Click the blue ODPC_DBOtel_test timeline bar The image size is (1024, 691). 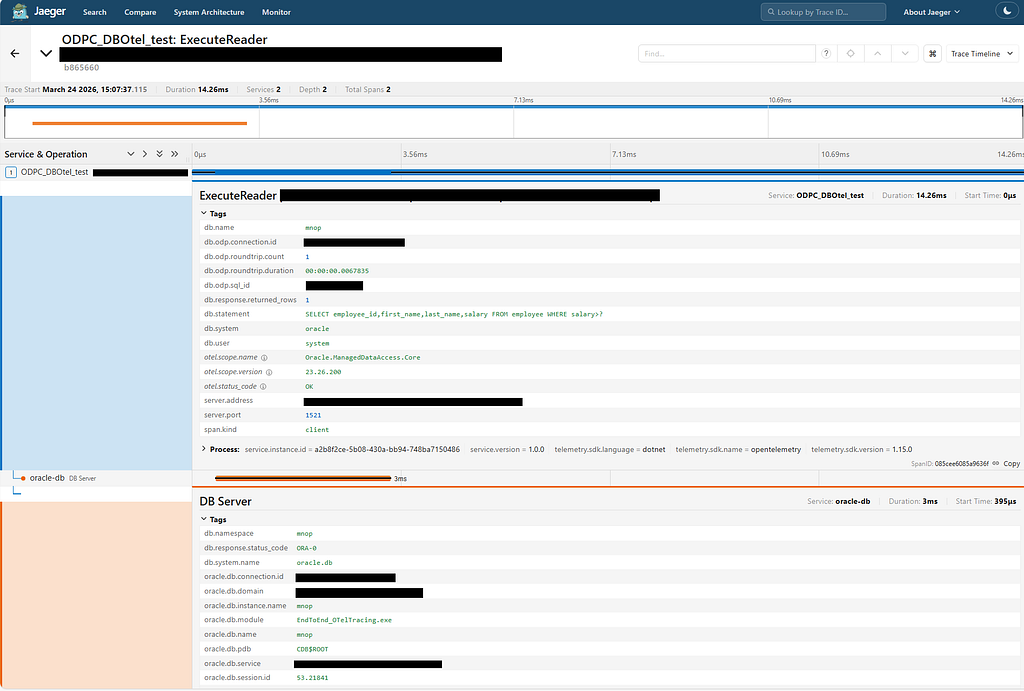(607, 172)
